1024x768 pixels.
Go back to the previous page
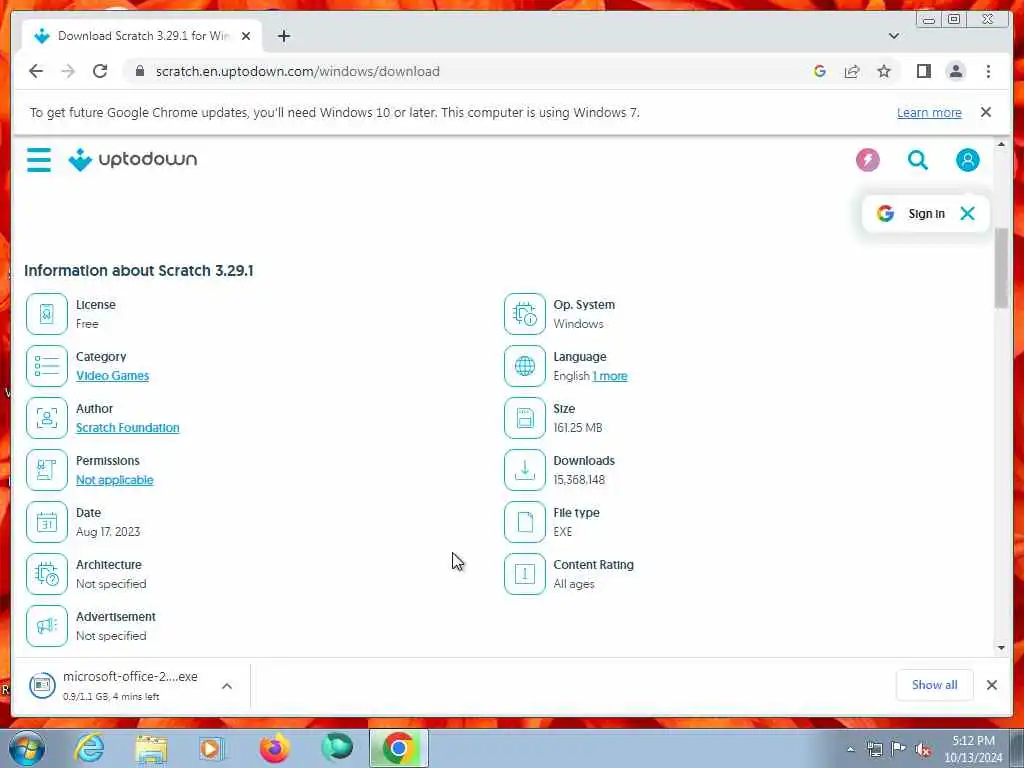pos(36,71)
